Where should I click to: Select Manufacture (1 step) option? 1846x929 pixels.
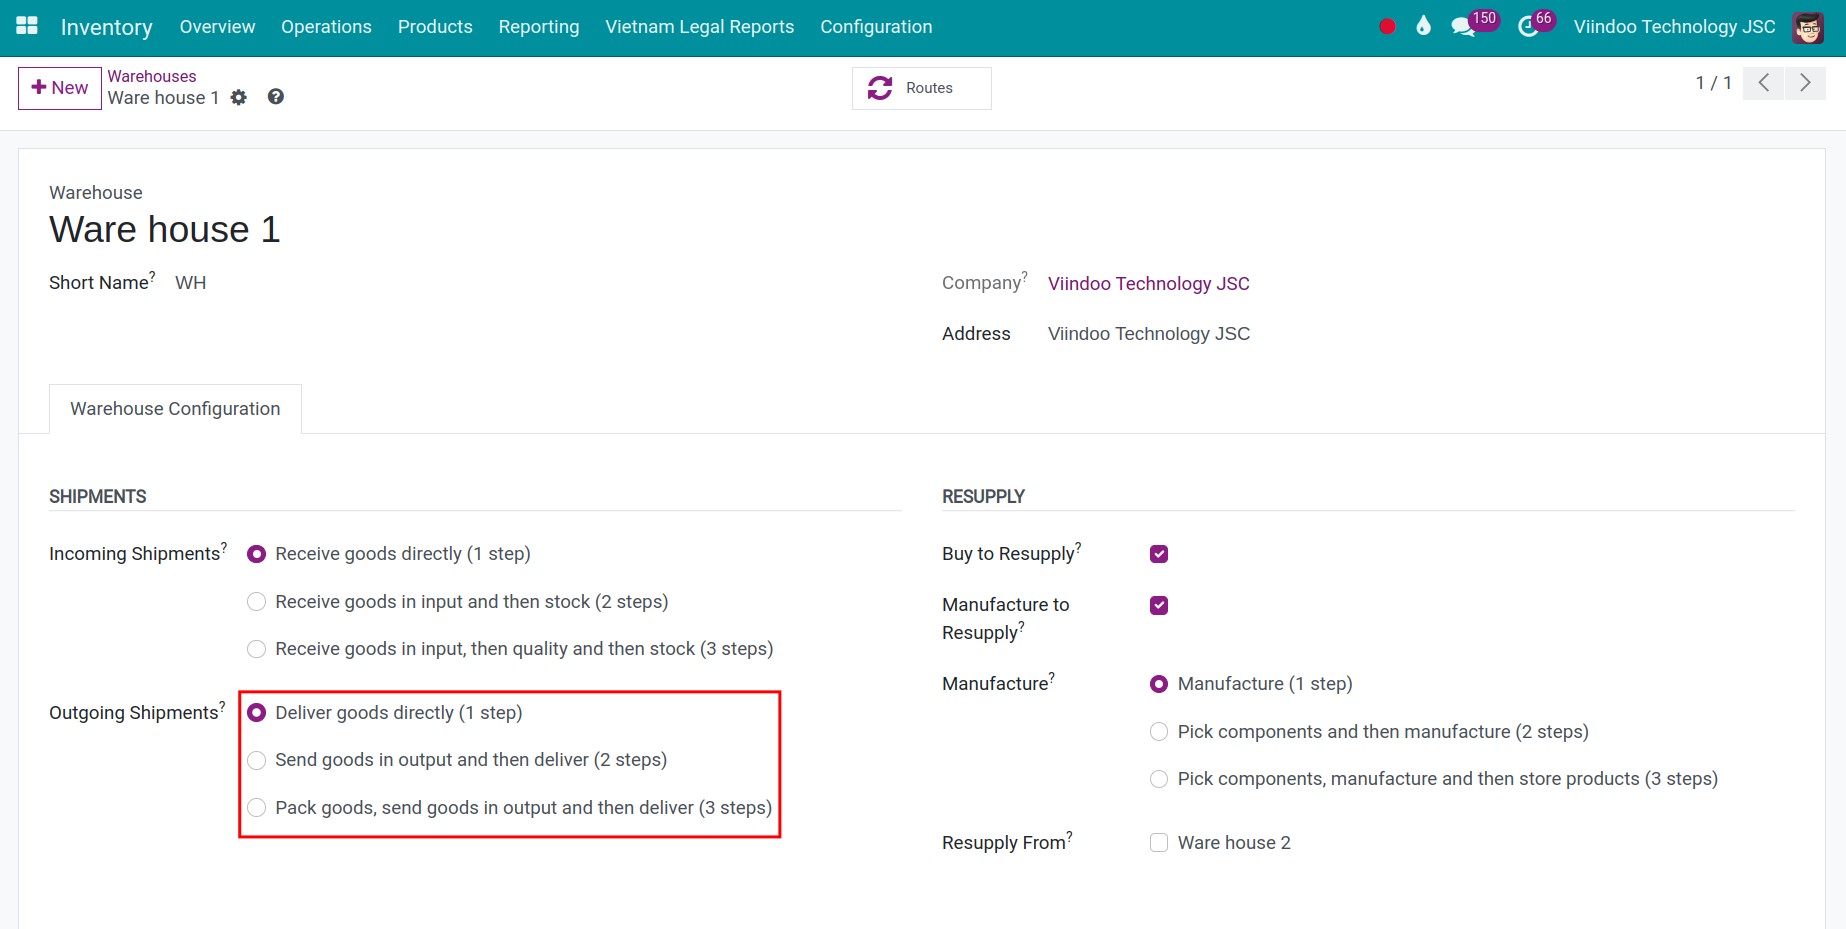pyautogui.click(x=1159, y=684)
